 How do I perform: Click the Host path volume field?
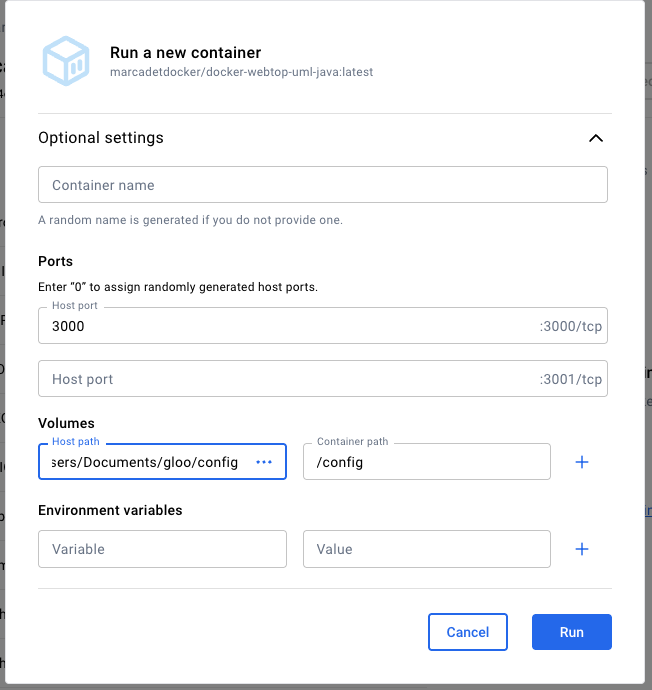coord(145,462)
